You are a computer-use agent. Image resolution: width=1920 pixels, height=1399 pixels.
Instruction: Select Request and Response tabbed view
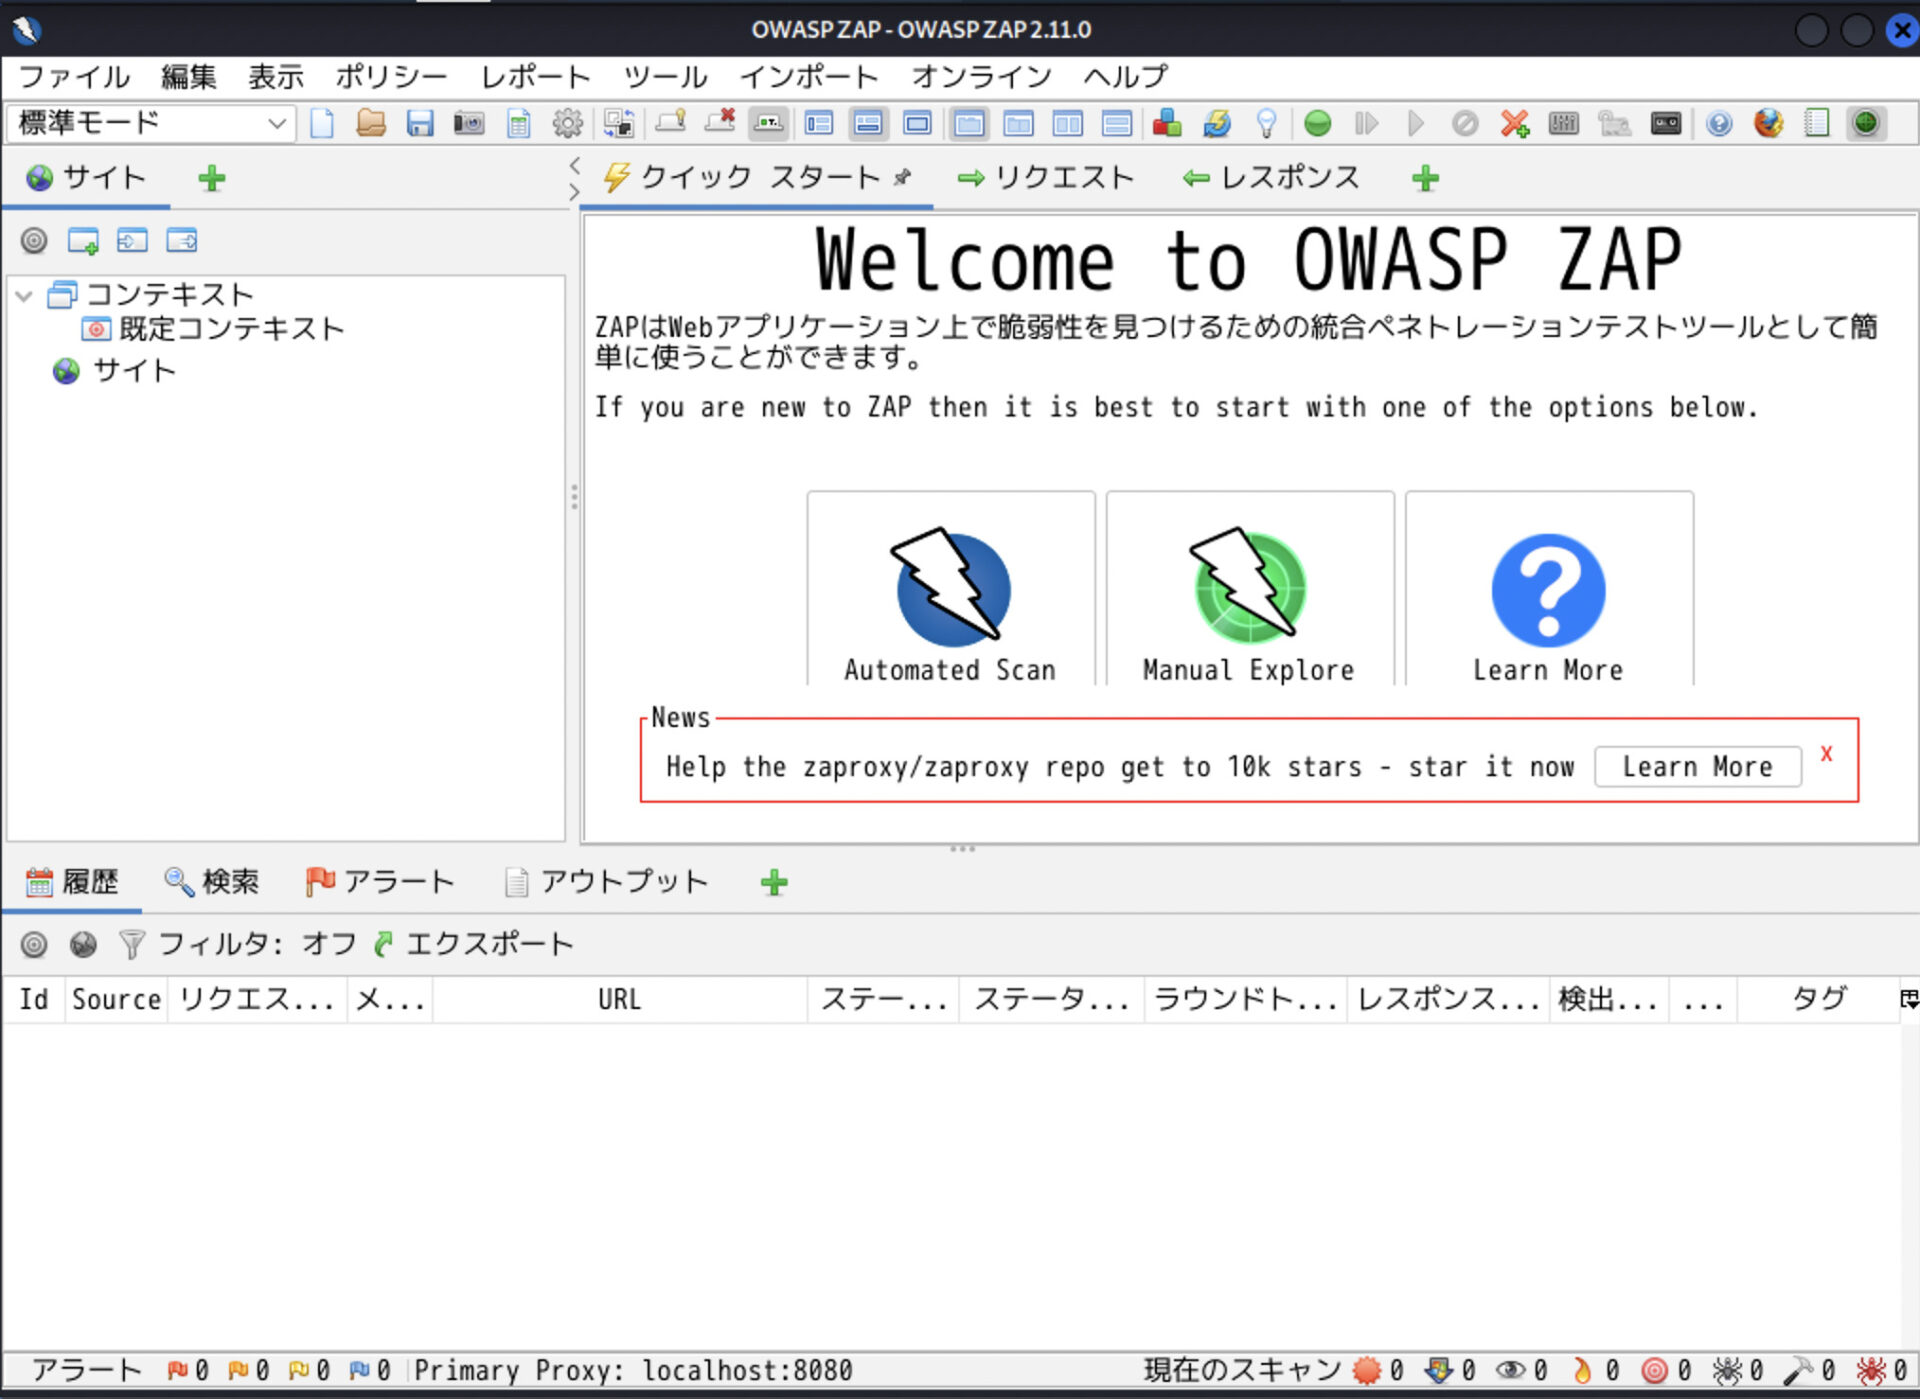click(x=969, y=123)
